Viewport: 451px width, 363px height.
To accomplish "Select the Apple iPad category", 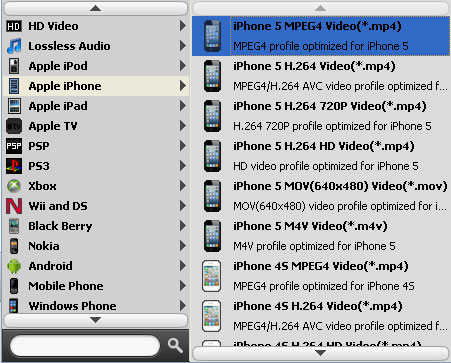I will [x=96, y=106].
